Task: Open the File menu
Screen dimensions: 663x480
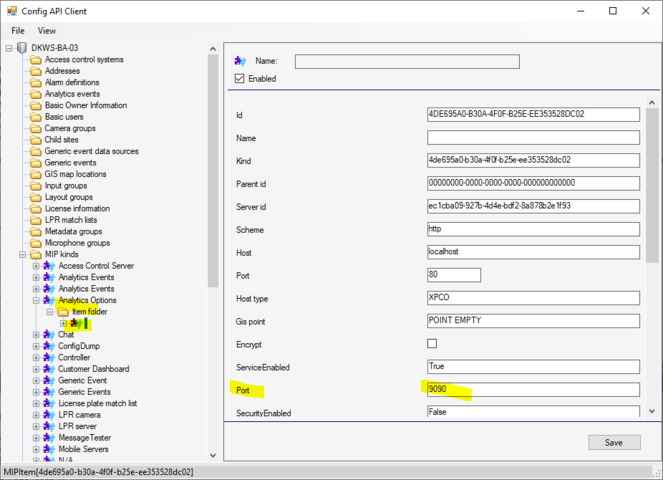Action: [18, 31]
